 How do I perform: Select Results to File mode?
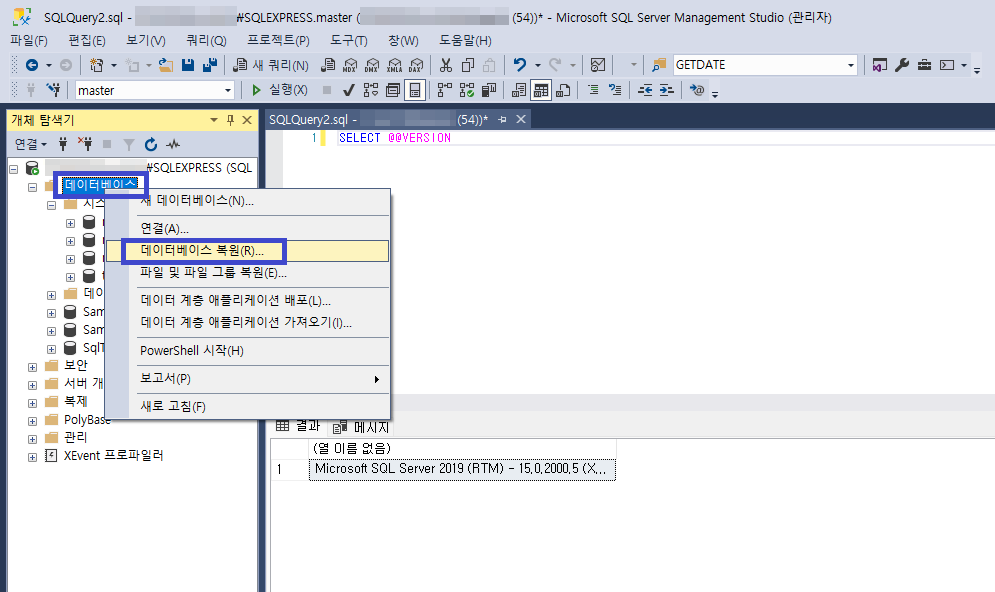[x=563, y=90]
